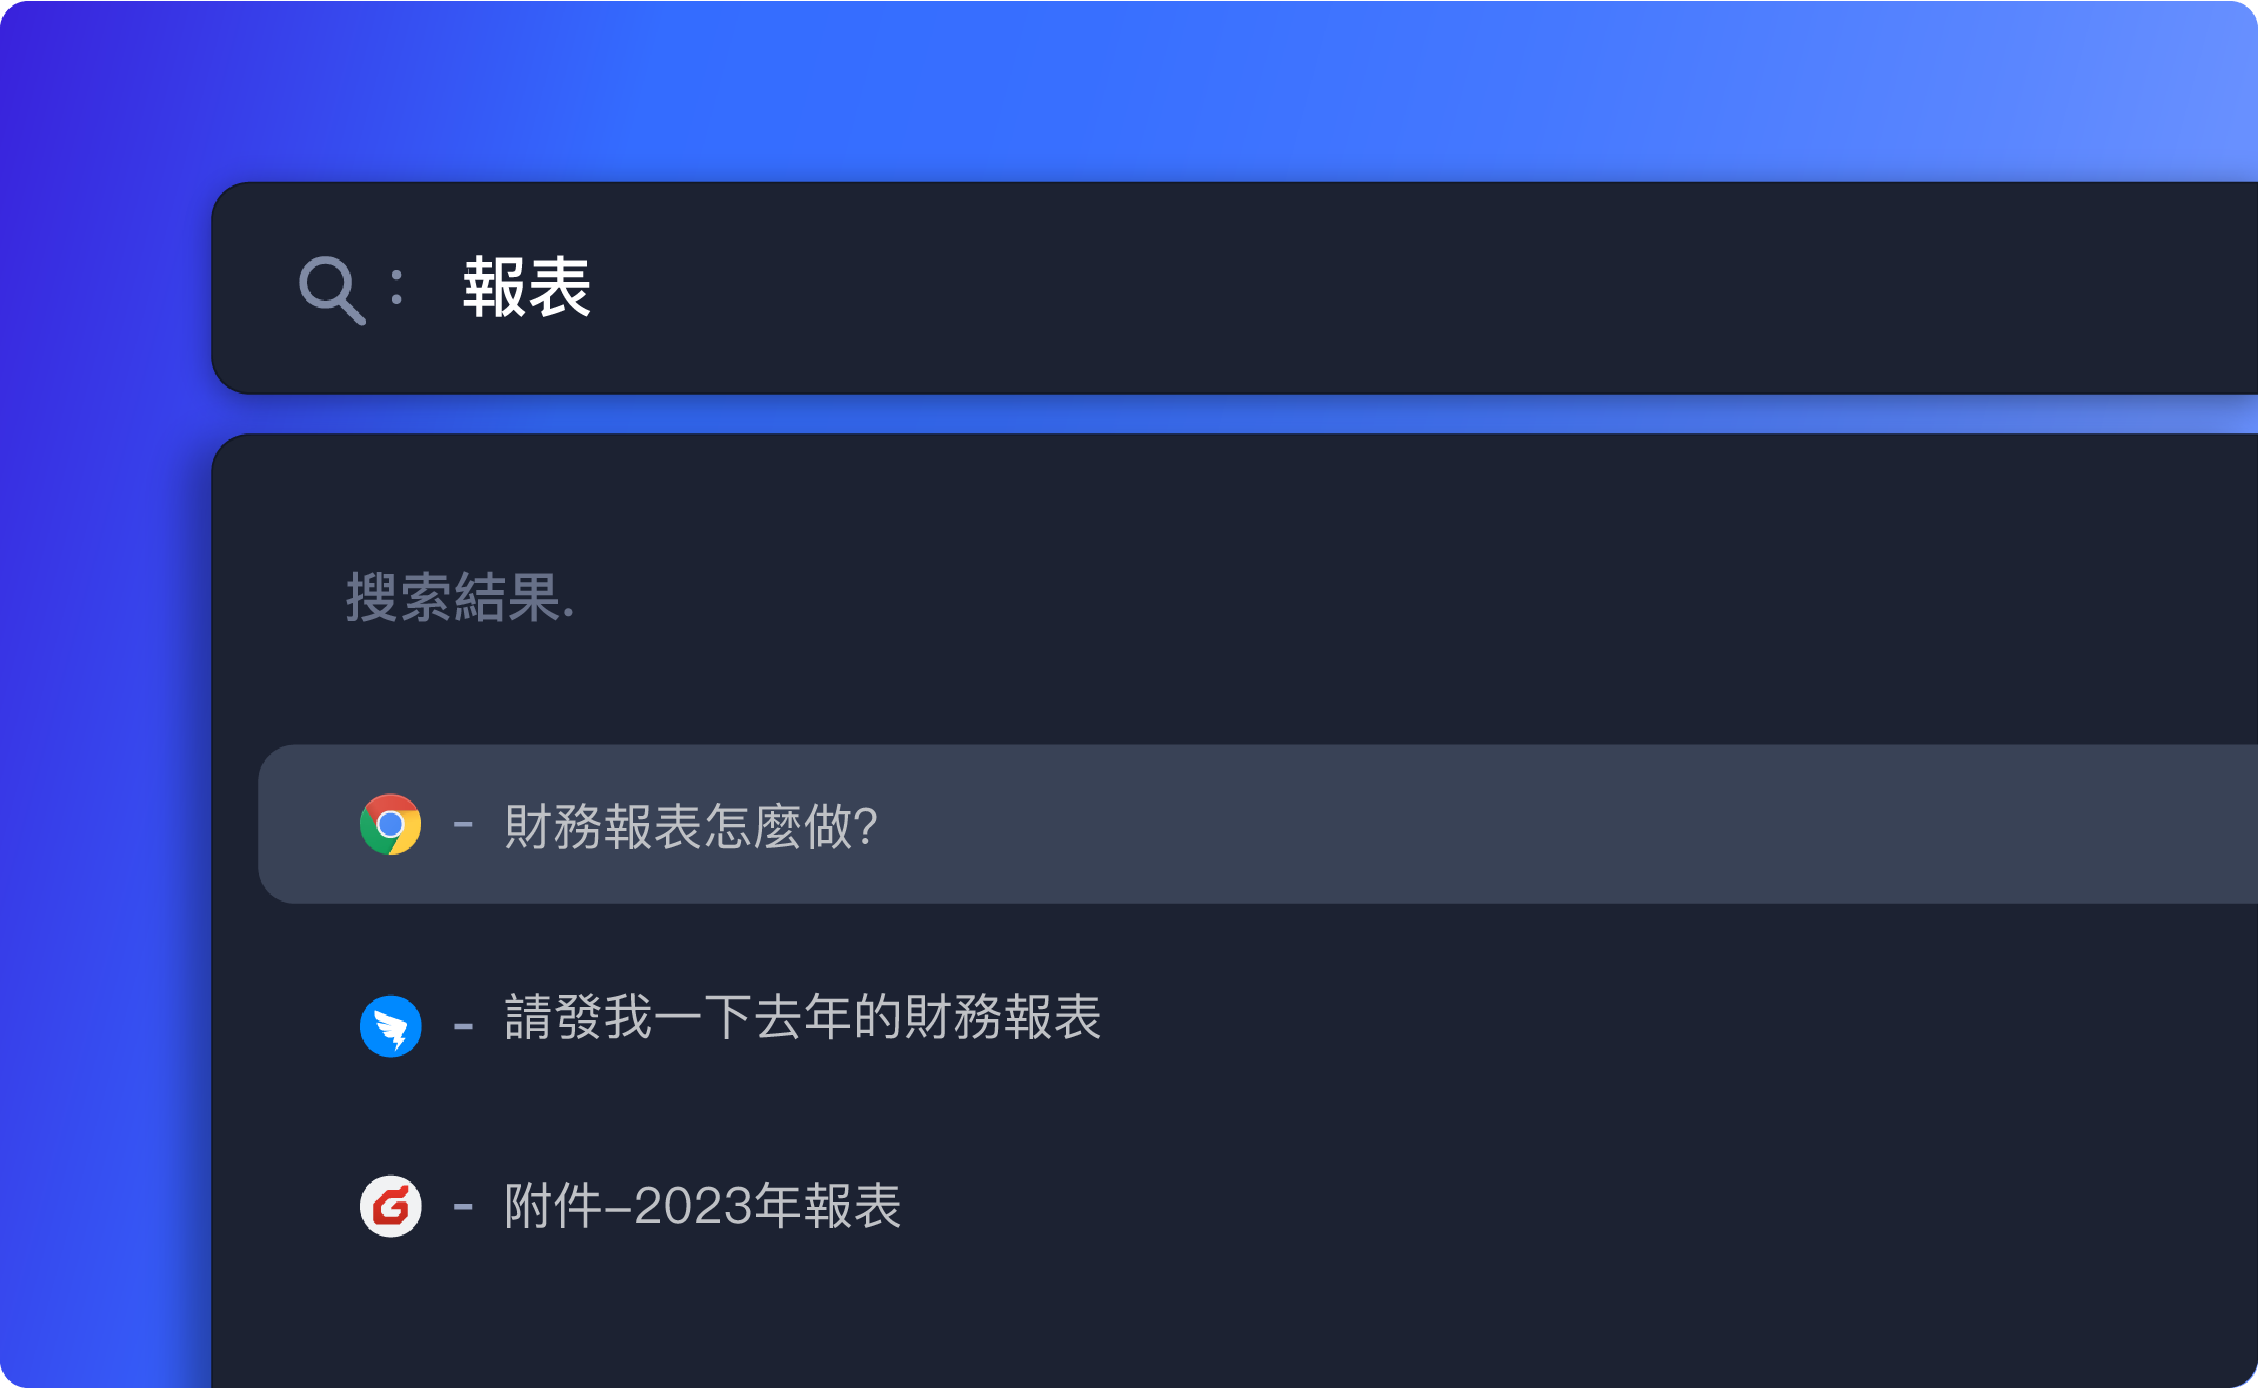The width and height of the screenshot is (2259, 1389).
Task: Click the dash after the DingTalk icon
Action: coord(463,1026)
